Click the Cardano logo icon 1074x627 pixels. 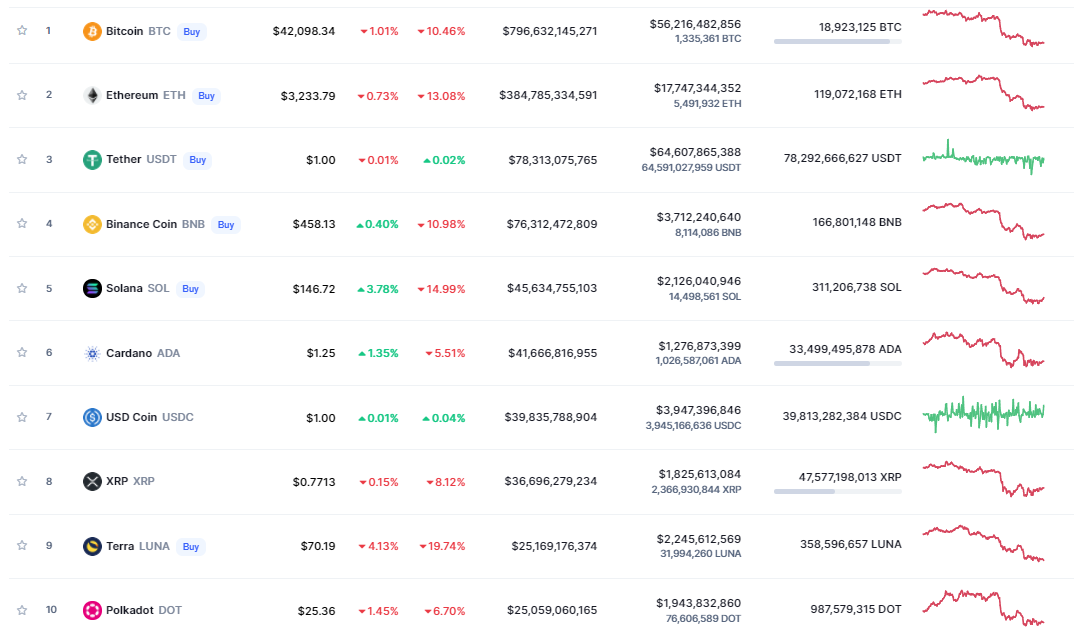coord(92,353)
